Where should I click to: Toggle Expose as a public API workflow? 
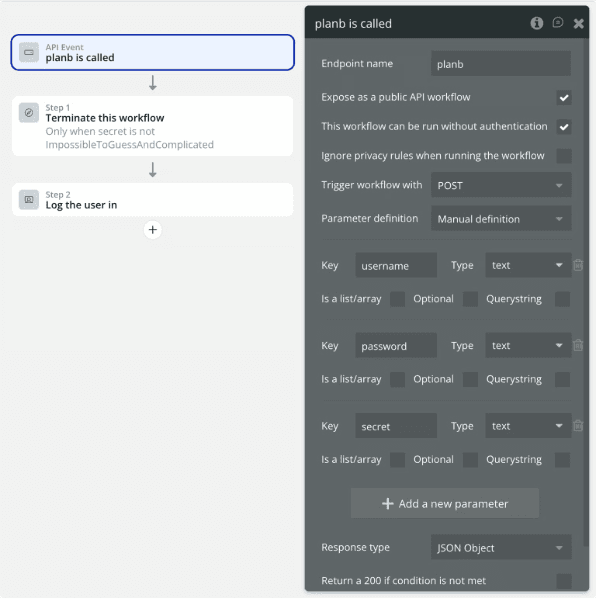[x=564, y=98]
